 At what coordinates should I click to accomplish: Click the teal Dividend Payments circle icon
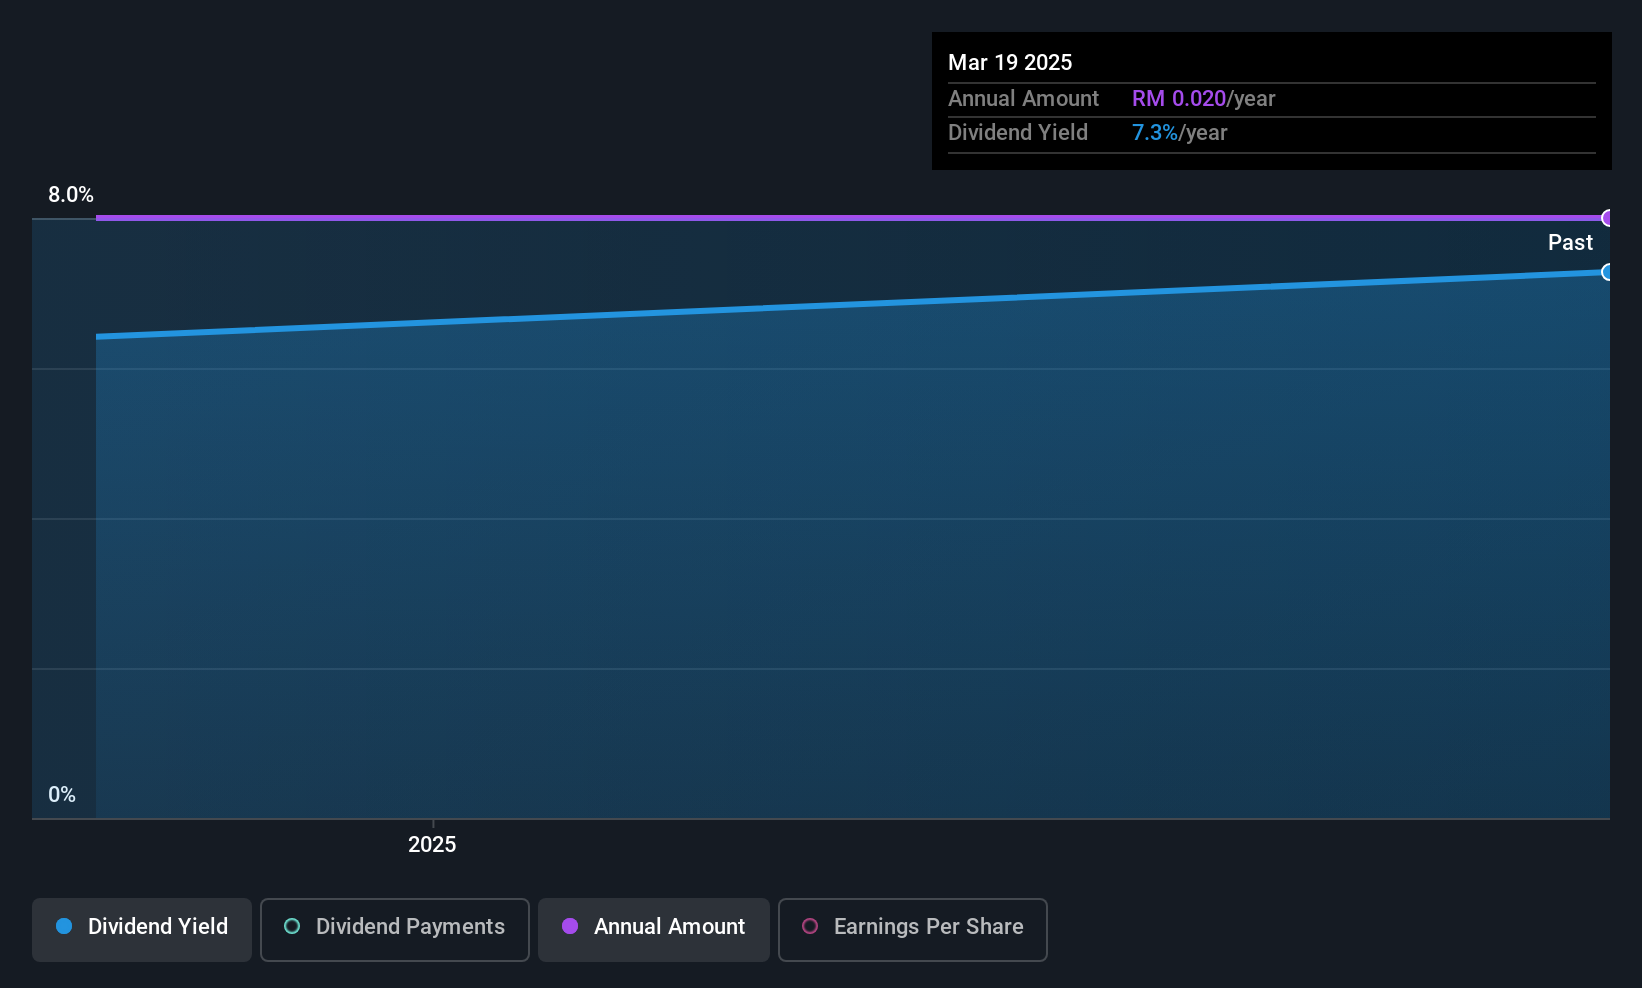(292, 926)
